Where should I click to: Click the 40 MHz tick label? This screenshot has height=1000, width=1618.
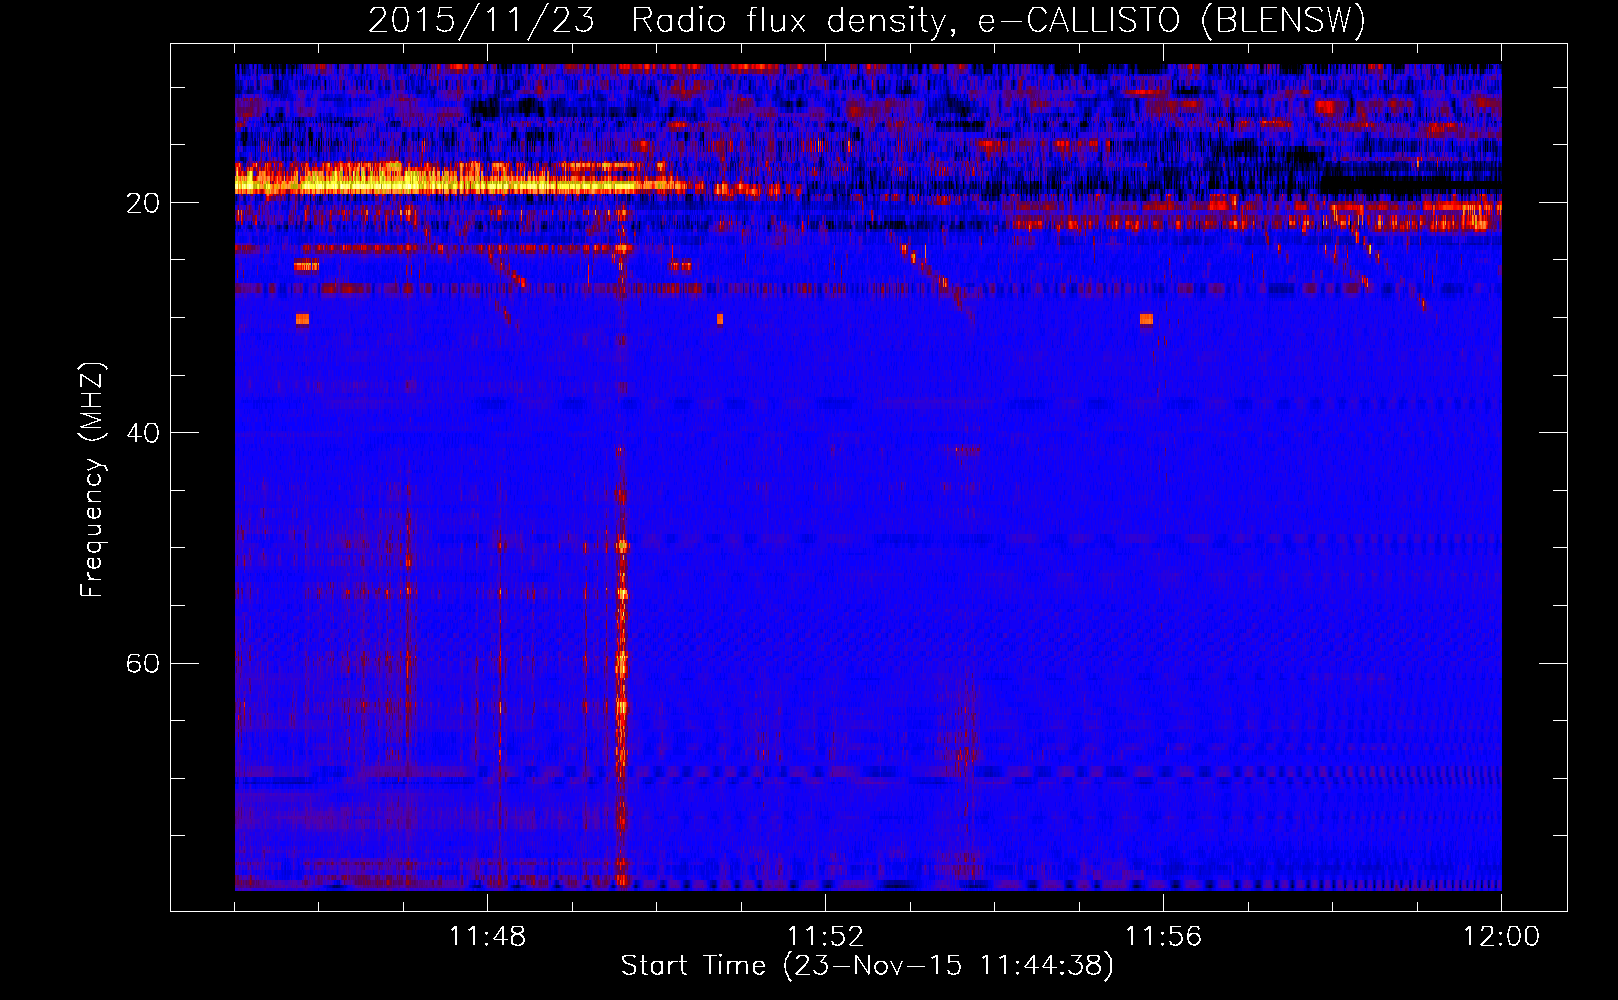click(143, 433)
